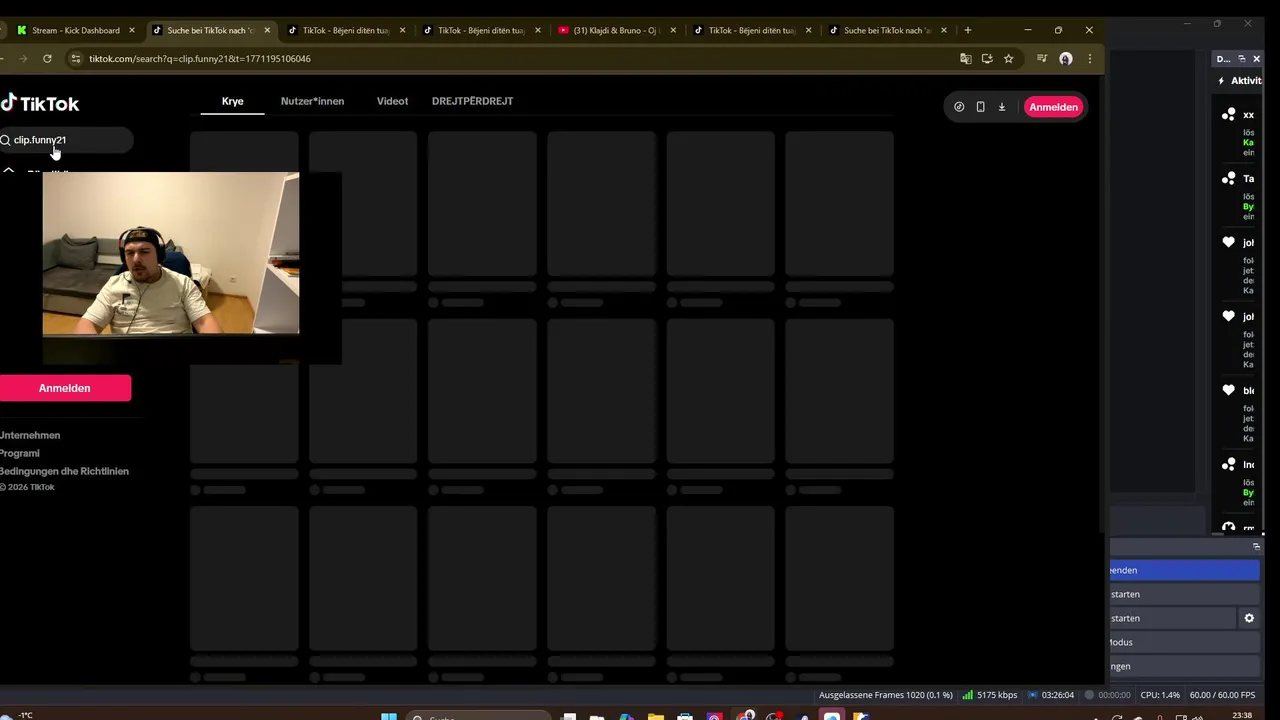Open the taskbar File Explorer folder icon
Image resolution: width=1280 pixels, height=720 pixels.
(x=656, y=716)
